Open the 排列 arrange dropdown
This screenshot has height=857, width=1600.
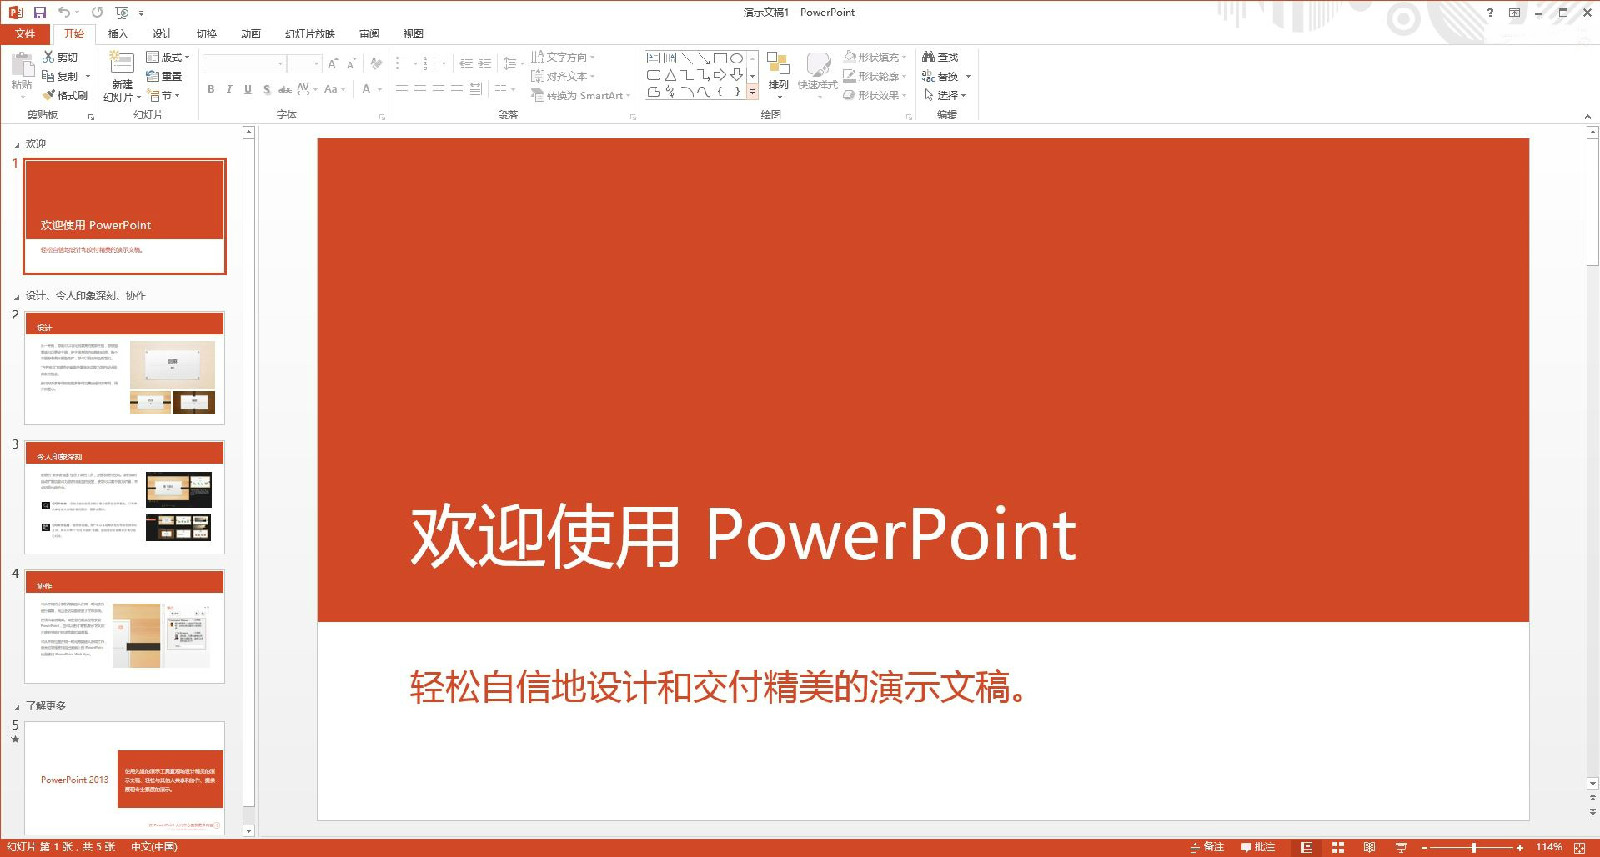click(778, 75)
